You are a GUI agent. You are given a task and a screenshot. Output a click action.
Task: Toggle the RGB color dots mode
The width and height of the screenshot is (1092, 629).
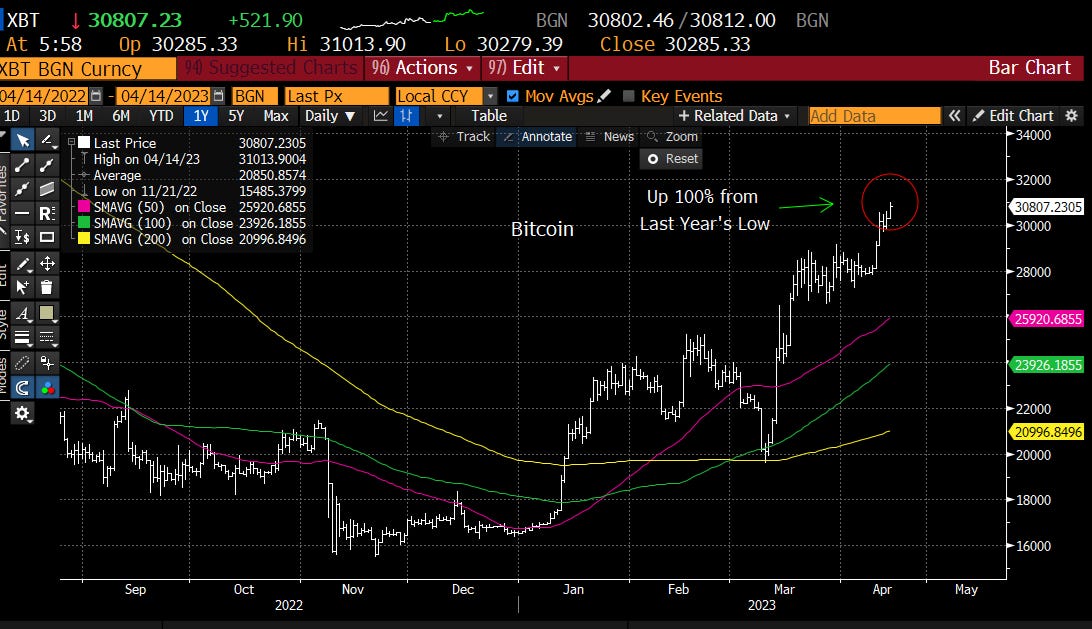[47, 388]
